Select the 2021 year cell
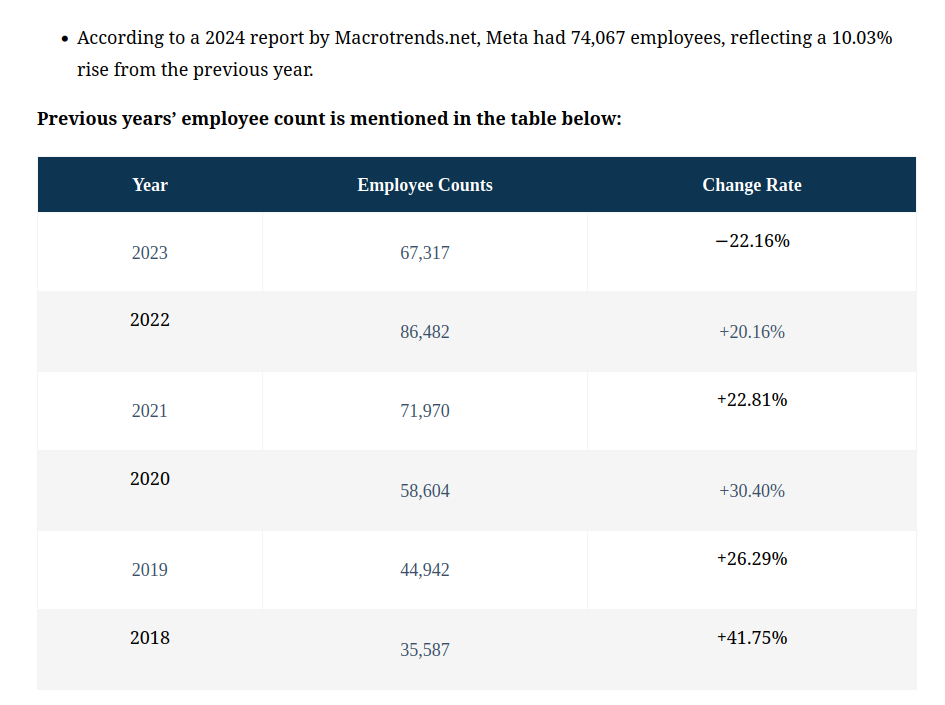Viewport: 945px width, 705px height. point(150,411)
